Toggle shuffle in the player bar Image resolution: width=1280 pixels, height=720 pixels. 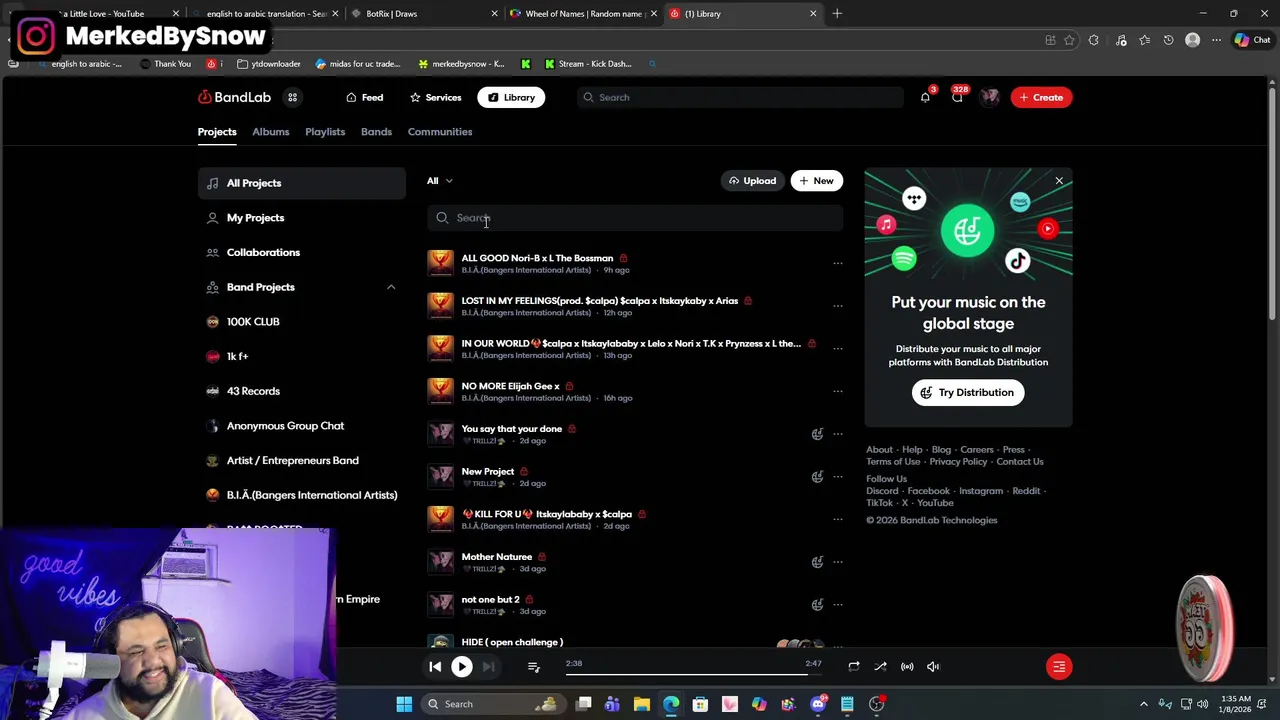coord(880,667)
